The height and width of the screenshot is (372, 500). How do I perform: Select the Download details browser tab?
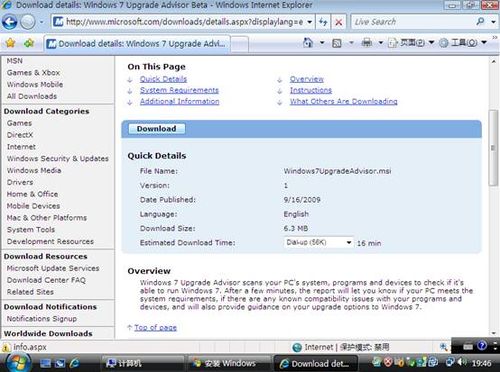tap(137, 44)
